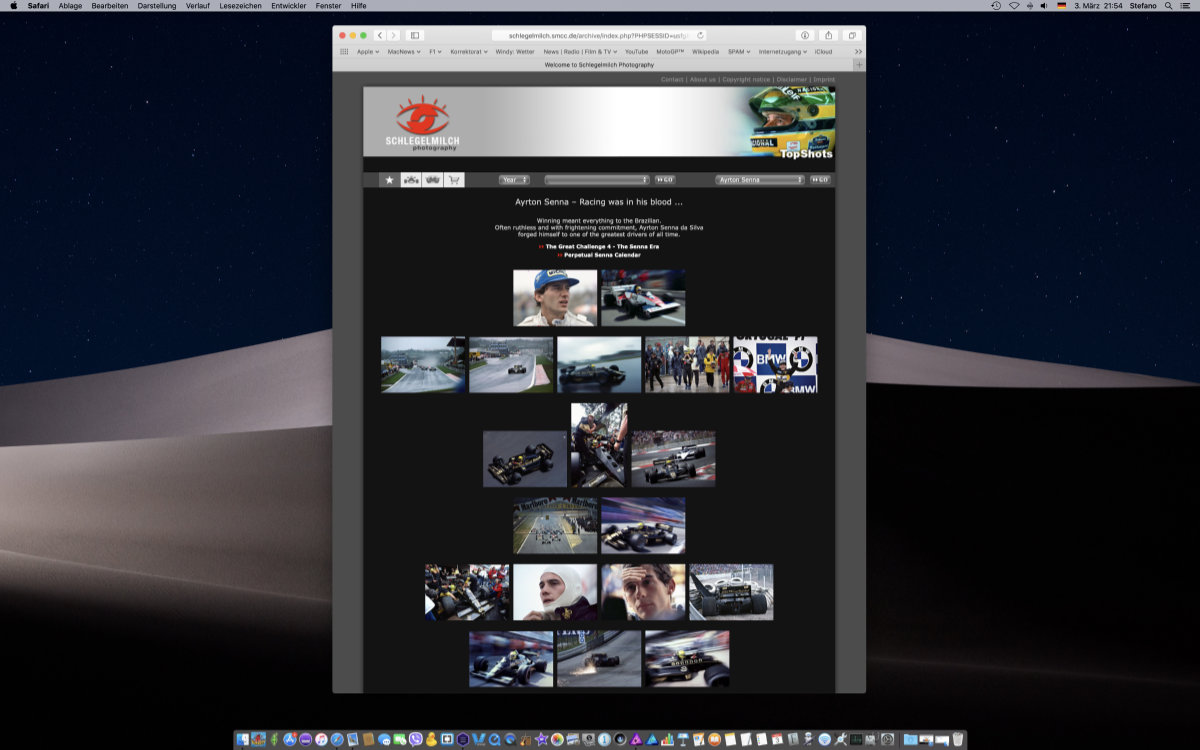Open the Darstellung menu
The image size is (1200, 750).
(x=156, y=6)
